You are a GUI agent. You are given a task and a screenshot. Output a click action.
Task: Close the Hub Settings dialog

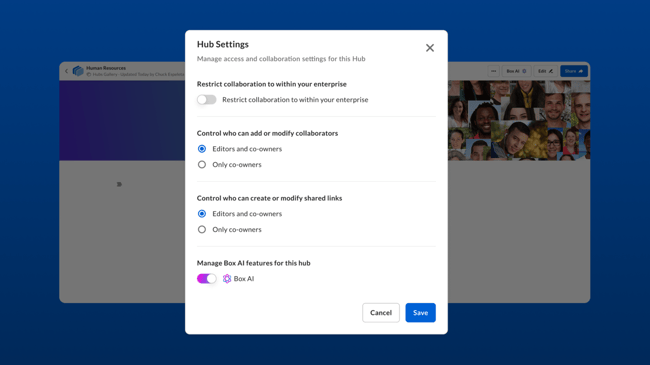[x=430, y=48]
